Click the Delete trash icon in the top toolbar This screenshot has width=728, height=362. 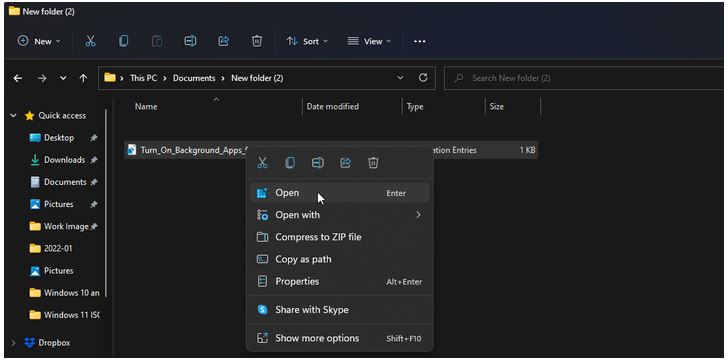point(257,41)
